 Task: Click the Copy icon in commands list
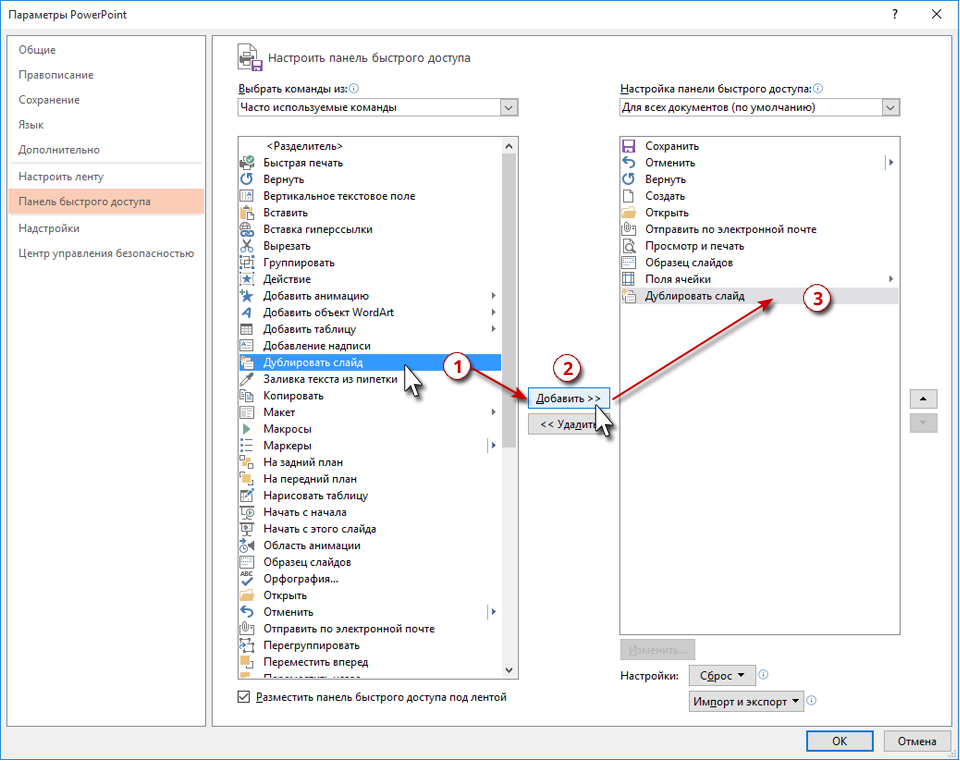[247, 395]
